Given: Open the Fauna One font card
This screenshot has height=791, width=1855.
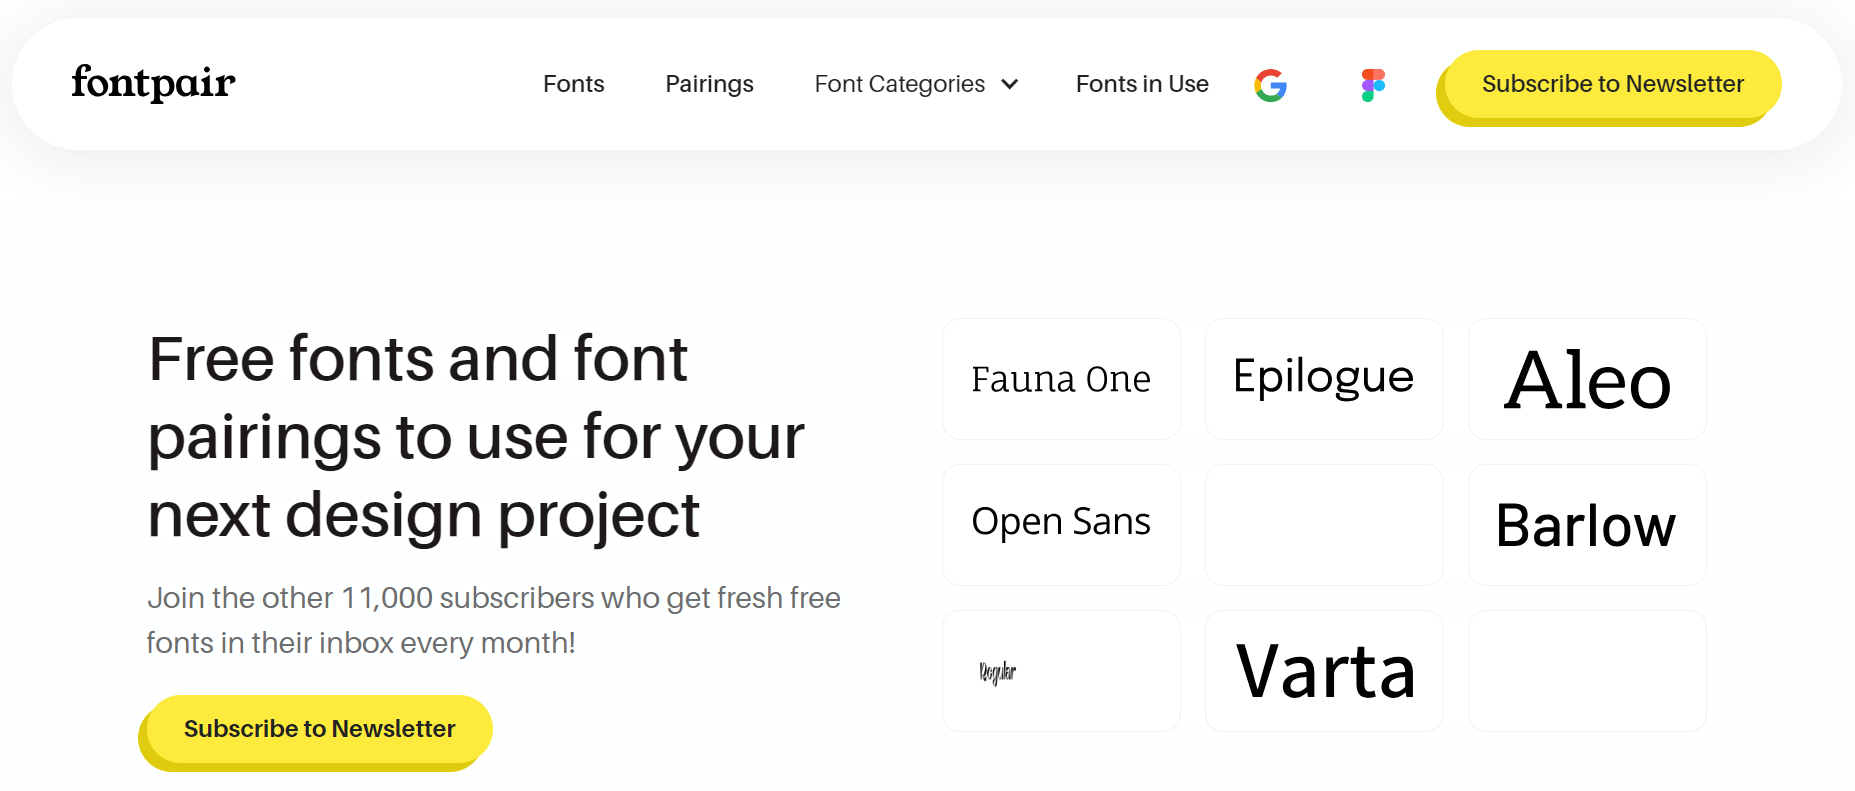Looking at the screenshot, I should [1061, 379].
